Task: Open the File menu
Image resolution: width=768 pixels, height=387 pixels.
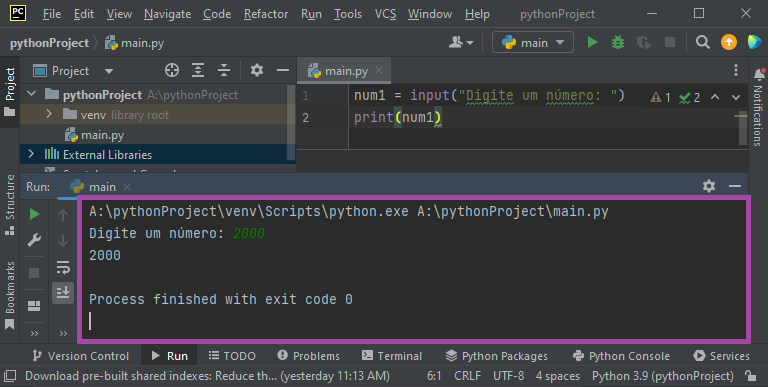Action: [x=52, y=14]
